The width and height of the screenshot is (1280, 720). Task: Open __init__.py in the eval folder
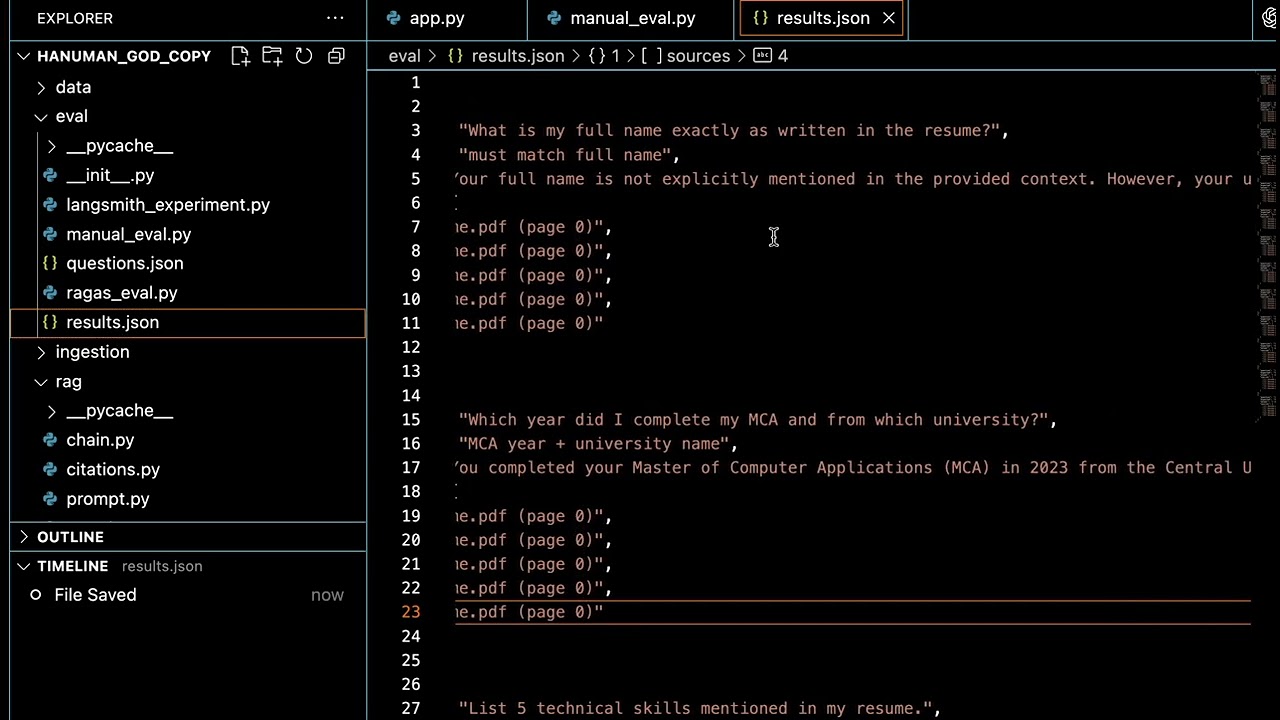(110, 175)
